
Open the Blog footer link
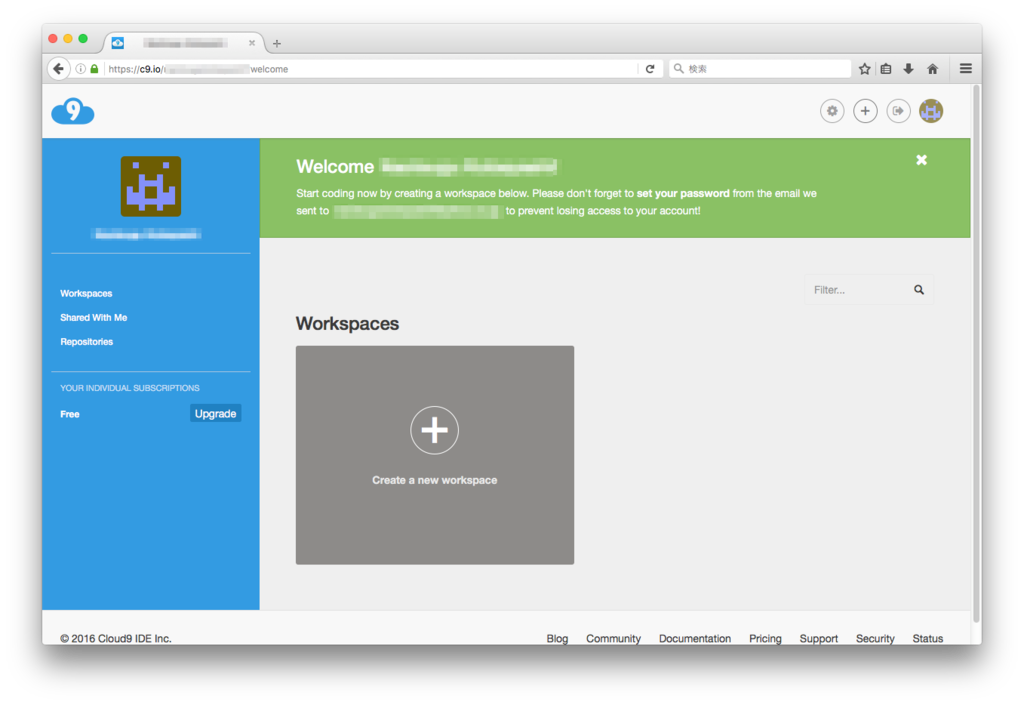[557, 638]
